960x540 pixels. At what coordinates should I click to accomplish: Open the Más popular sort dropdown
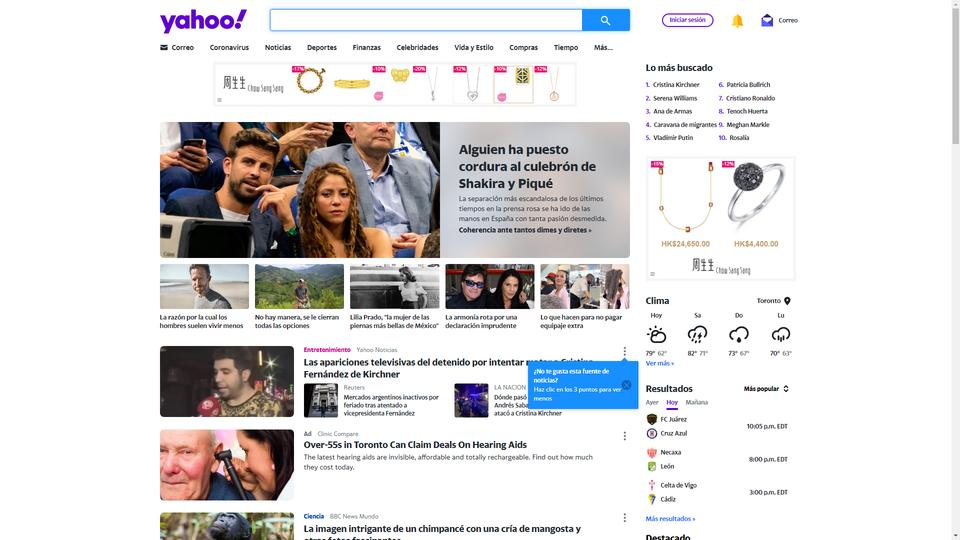point(766,389)
